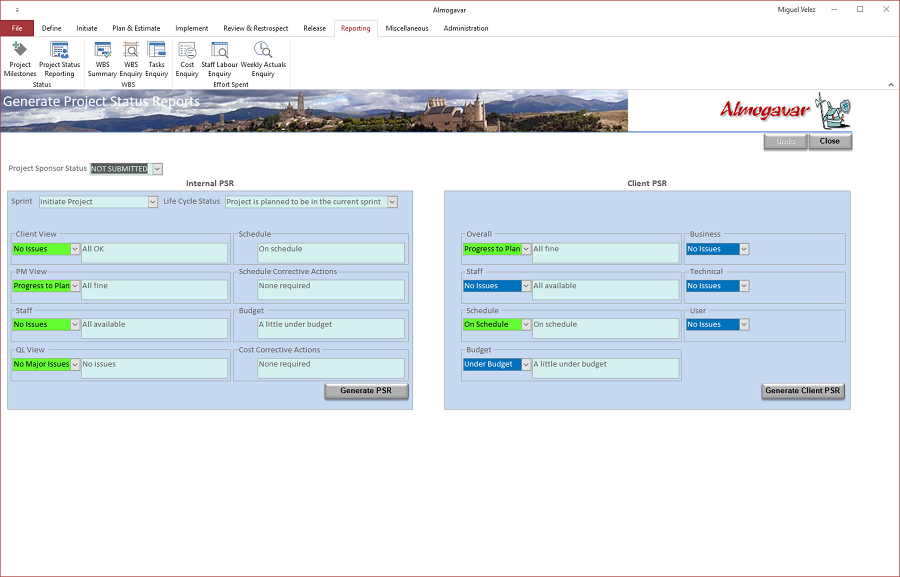Open Staff Labour Enquiry
The height and width of the screenshot is (577, 900).
pyautogui.click(x=219, y=59)
